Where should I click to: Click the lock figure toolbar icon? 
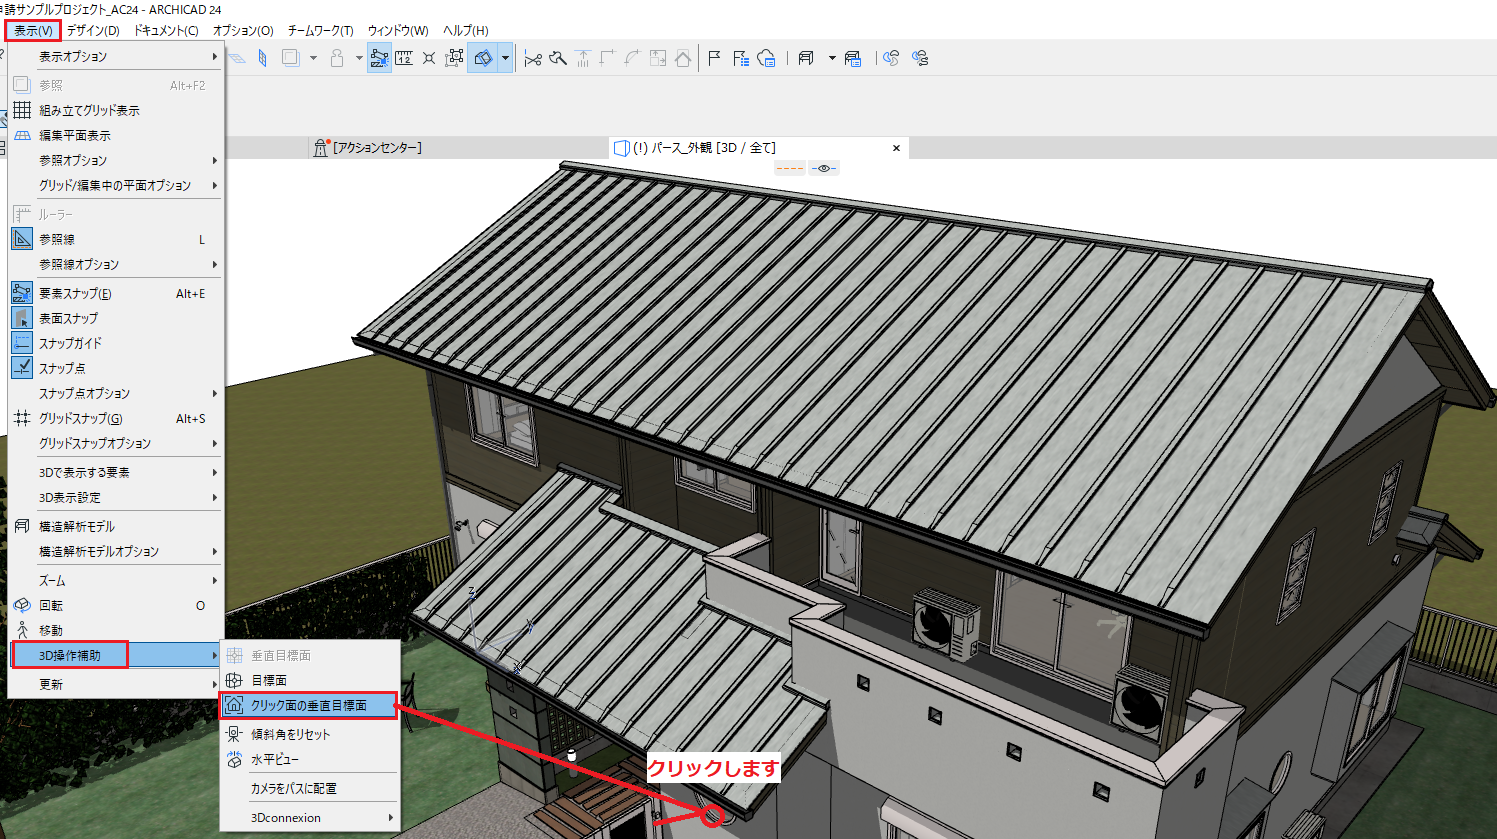[337, 58]
